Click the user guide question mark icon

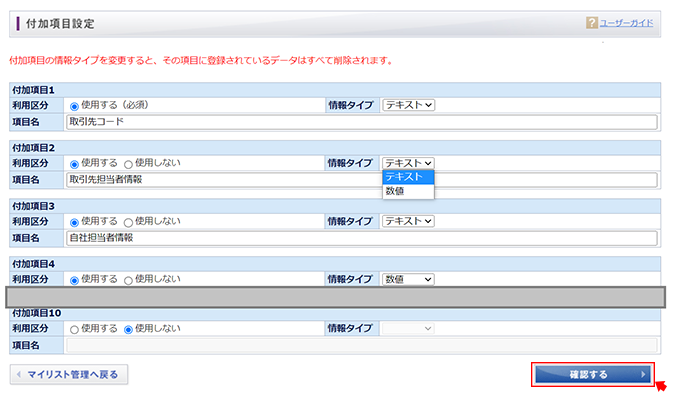point(592,23)
